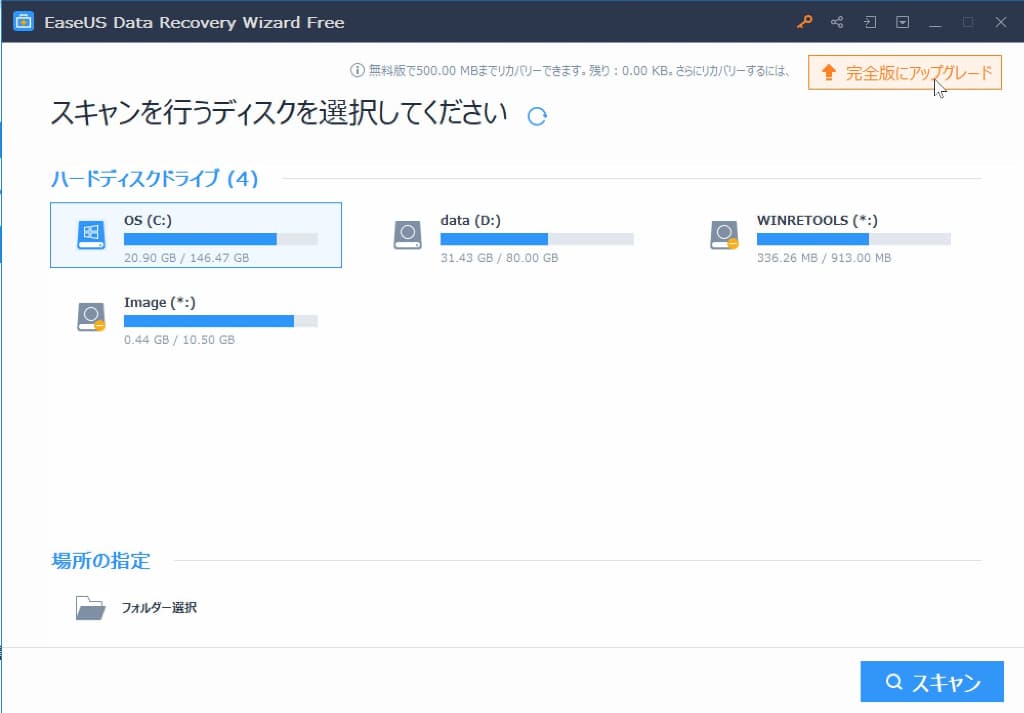The image size is (1024, 713).
Task: Select the OS (C:) drive icon
Action: (x=91, y=235)
